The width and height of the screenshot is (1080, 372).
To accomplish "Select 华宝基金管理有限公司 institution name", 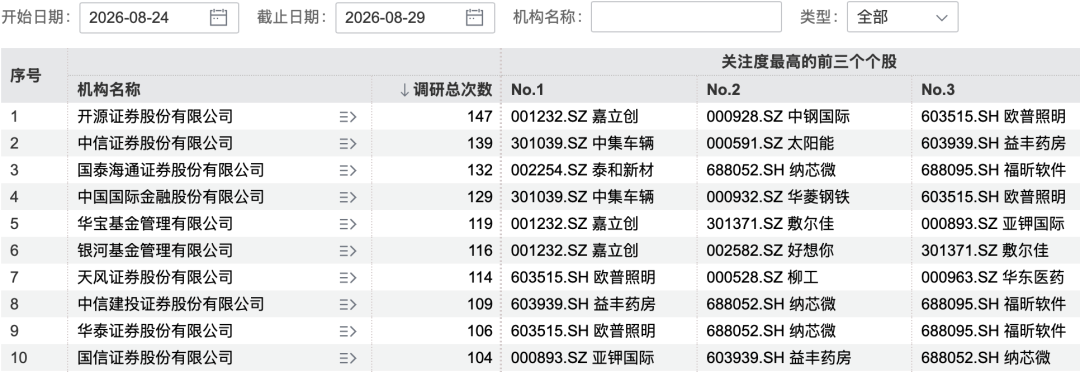I will pos(155,224).
